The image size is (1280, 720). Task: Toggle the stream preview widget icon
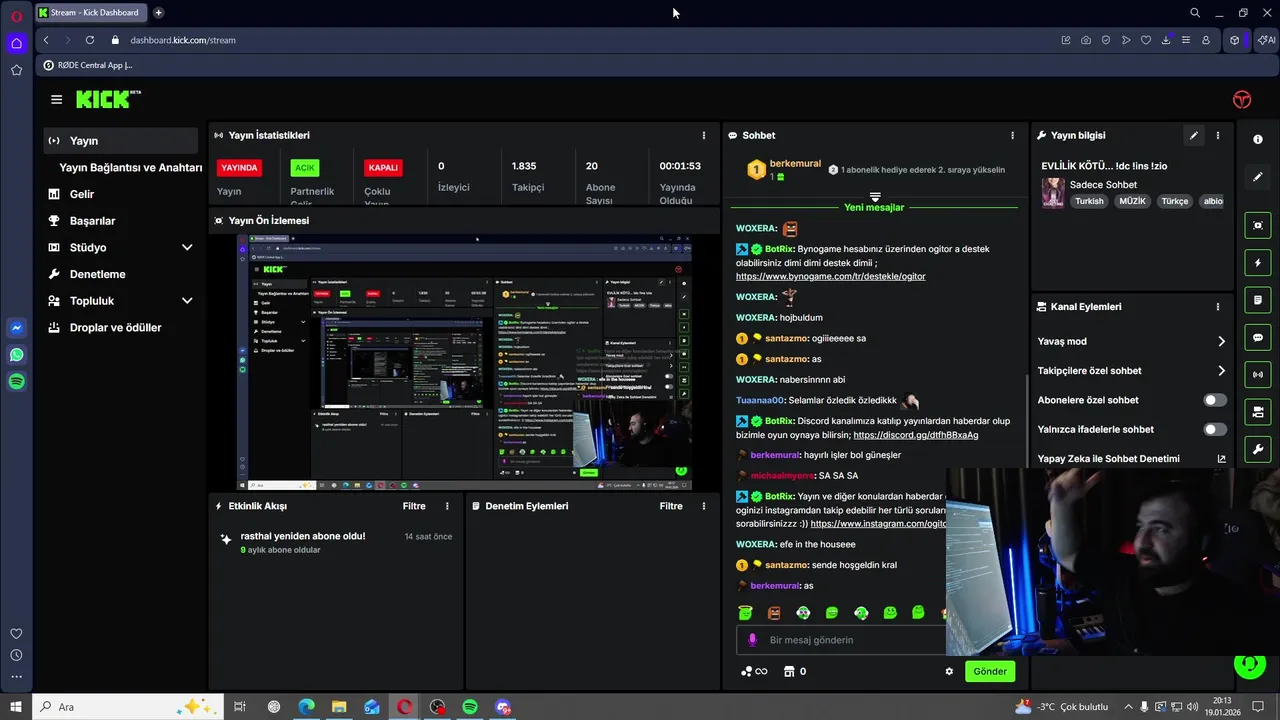click(x=1258, y=226)
